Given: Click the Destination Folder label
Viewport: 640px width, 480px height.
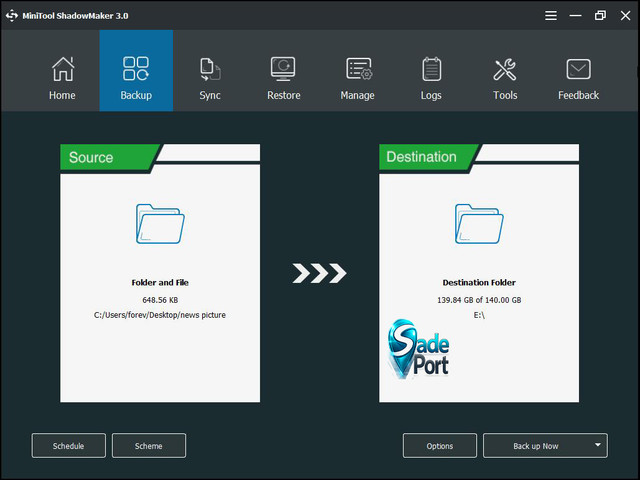Looking at the screenshot, I should tap(479, 282).
